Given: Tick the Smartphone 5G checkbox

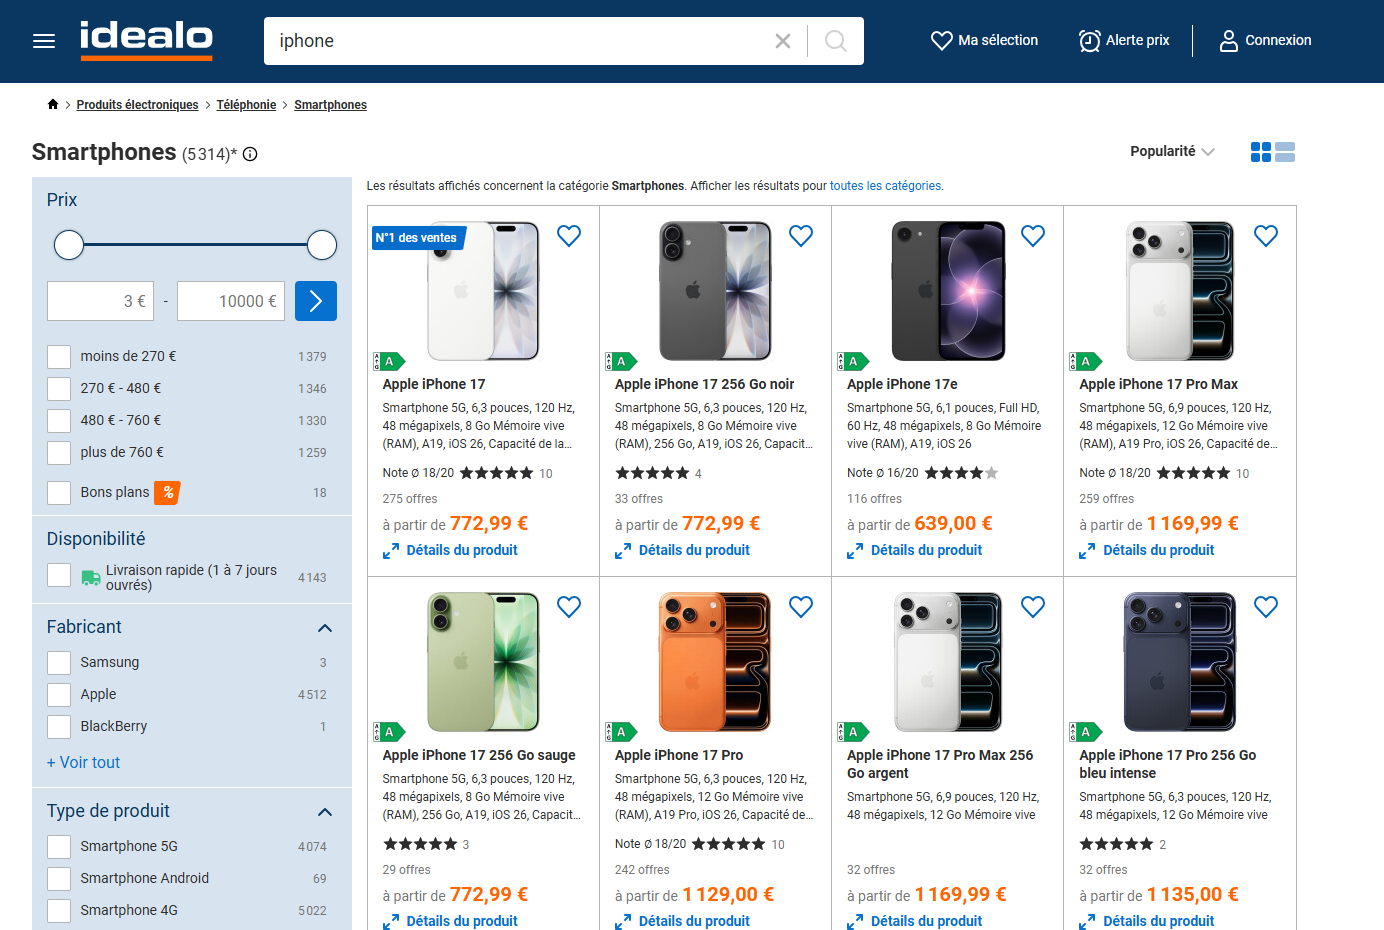Looking at the screenshot, I should [59, 847].
